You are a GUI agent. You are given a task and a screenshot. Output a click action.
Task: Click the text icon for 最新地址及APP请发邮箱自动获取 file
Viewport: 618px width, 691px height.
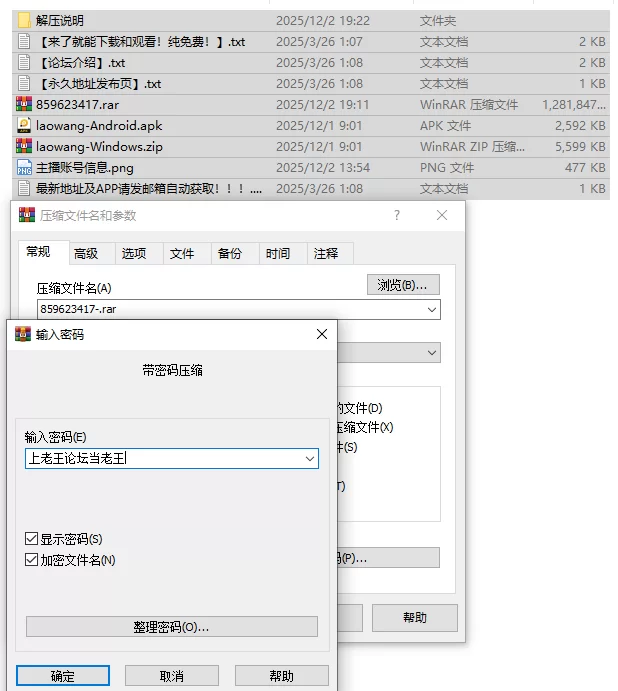(24, 188)
